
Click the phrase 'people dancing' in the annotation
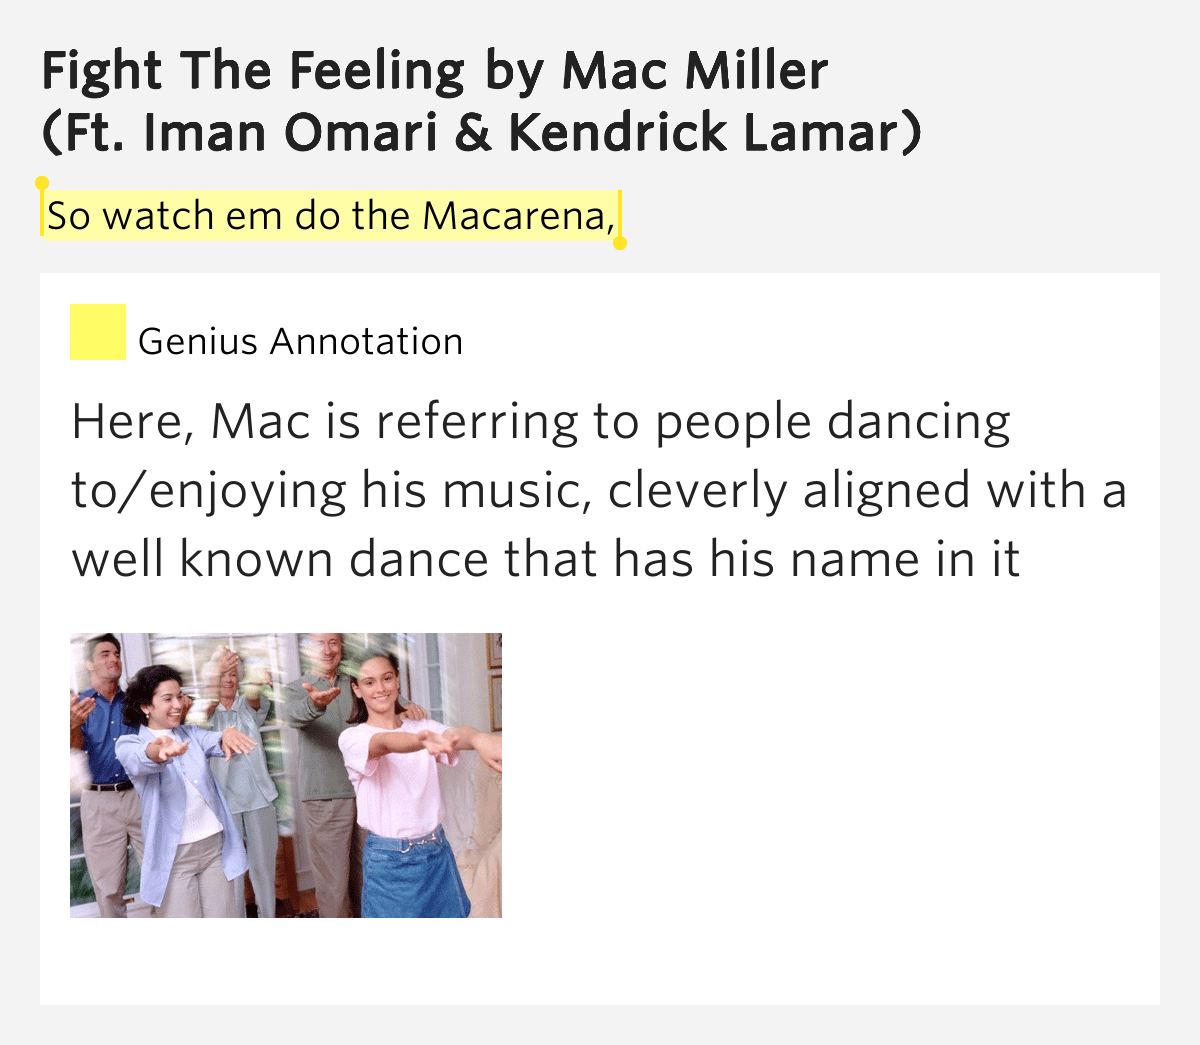tap(832, 422)
